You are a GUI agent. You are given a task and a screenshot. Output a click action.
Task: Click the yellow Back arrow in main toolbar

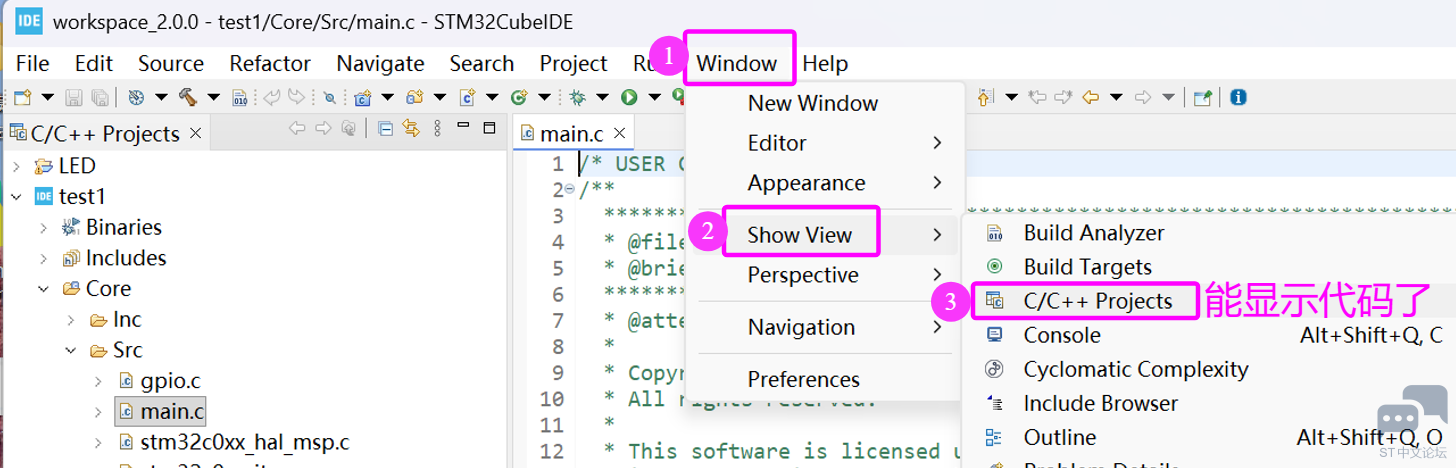1091,97
